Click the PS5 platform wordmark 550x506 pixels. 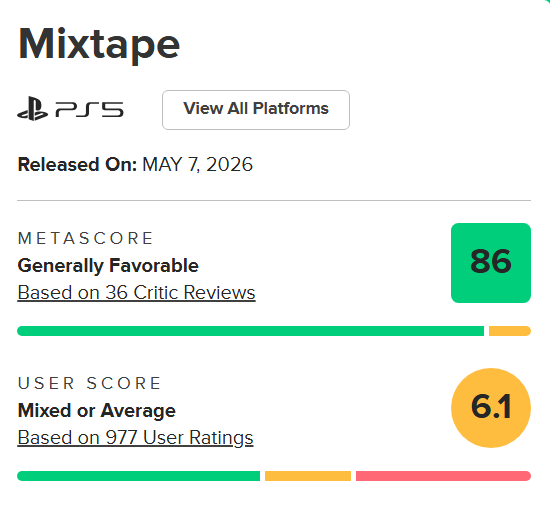tap(89, 109)
